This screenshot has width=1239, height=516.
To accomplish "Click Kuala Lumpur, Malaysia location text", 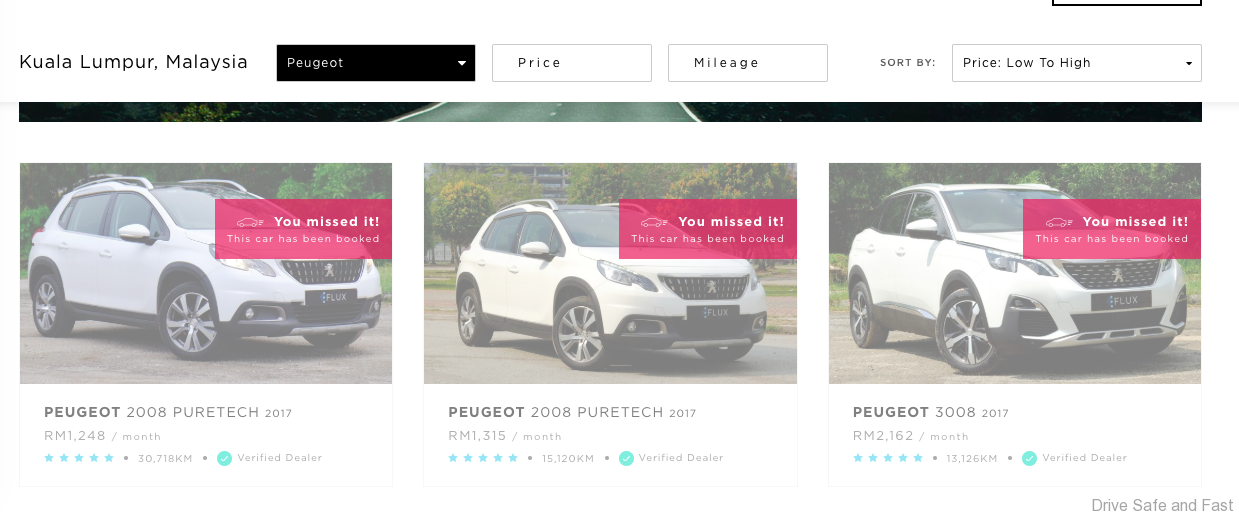I will (134, 62).
